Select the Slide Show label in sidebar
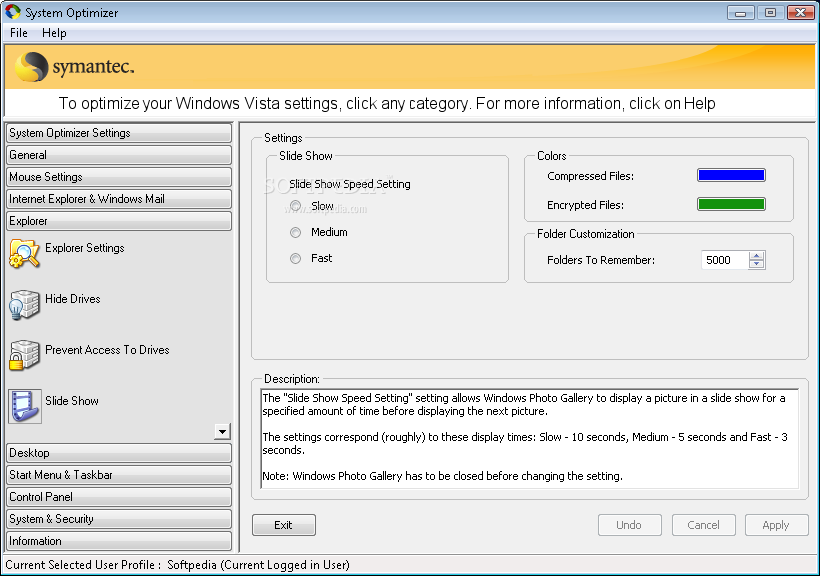The height and width of the screenshot is (576, 820). (72, 401)
